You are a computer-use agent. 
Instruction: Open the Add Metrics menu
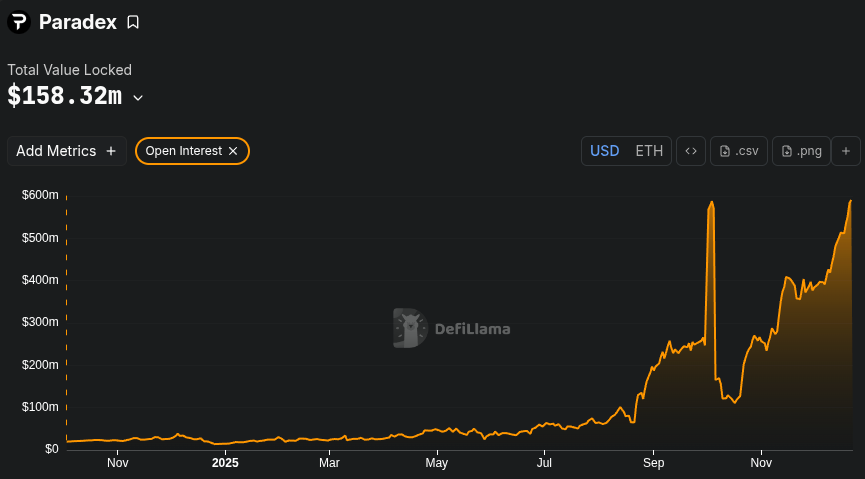coord(67,151)
